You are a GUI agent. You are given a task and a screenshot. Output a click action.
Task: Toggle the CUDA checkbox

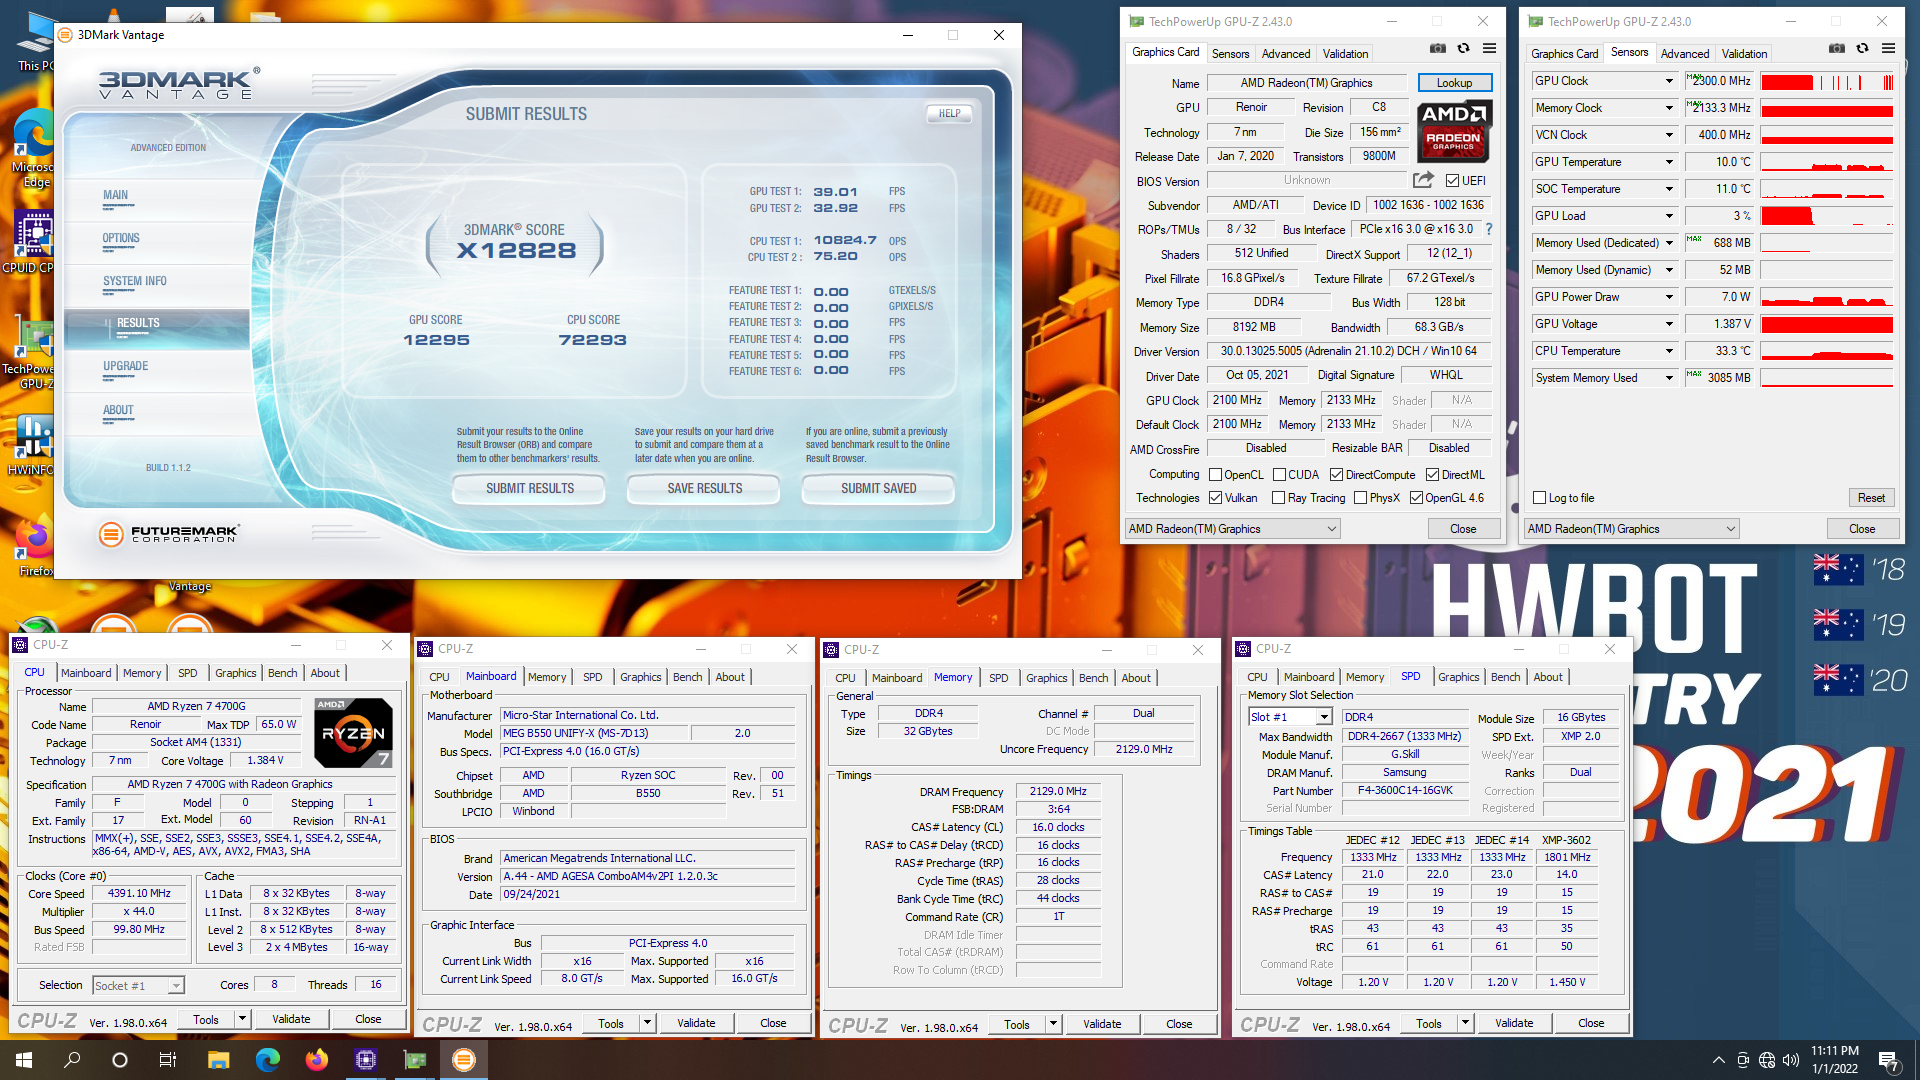click(x=1279, y=475)
